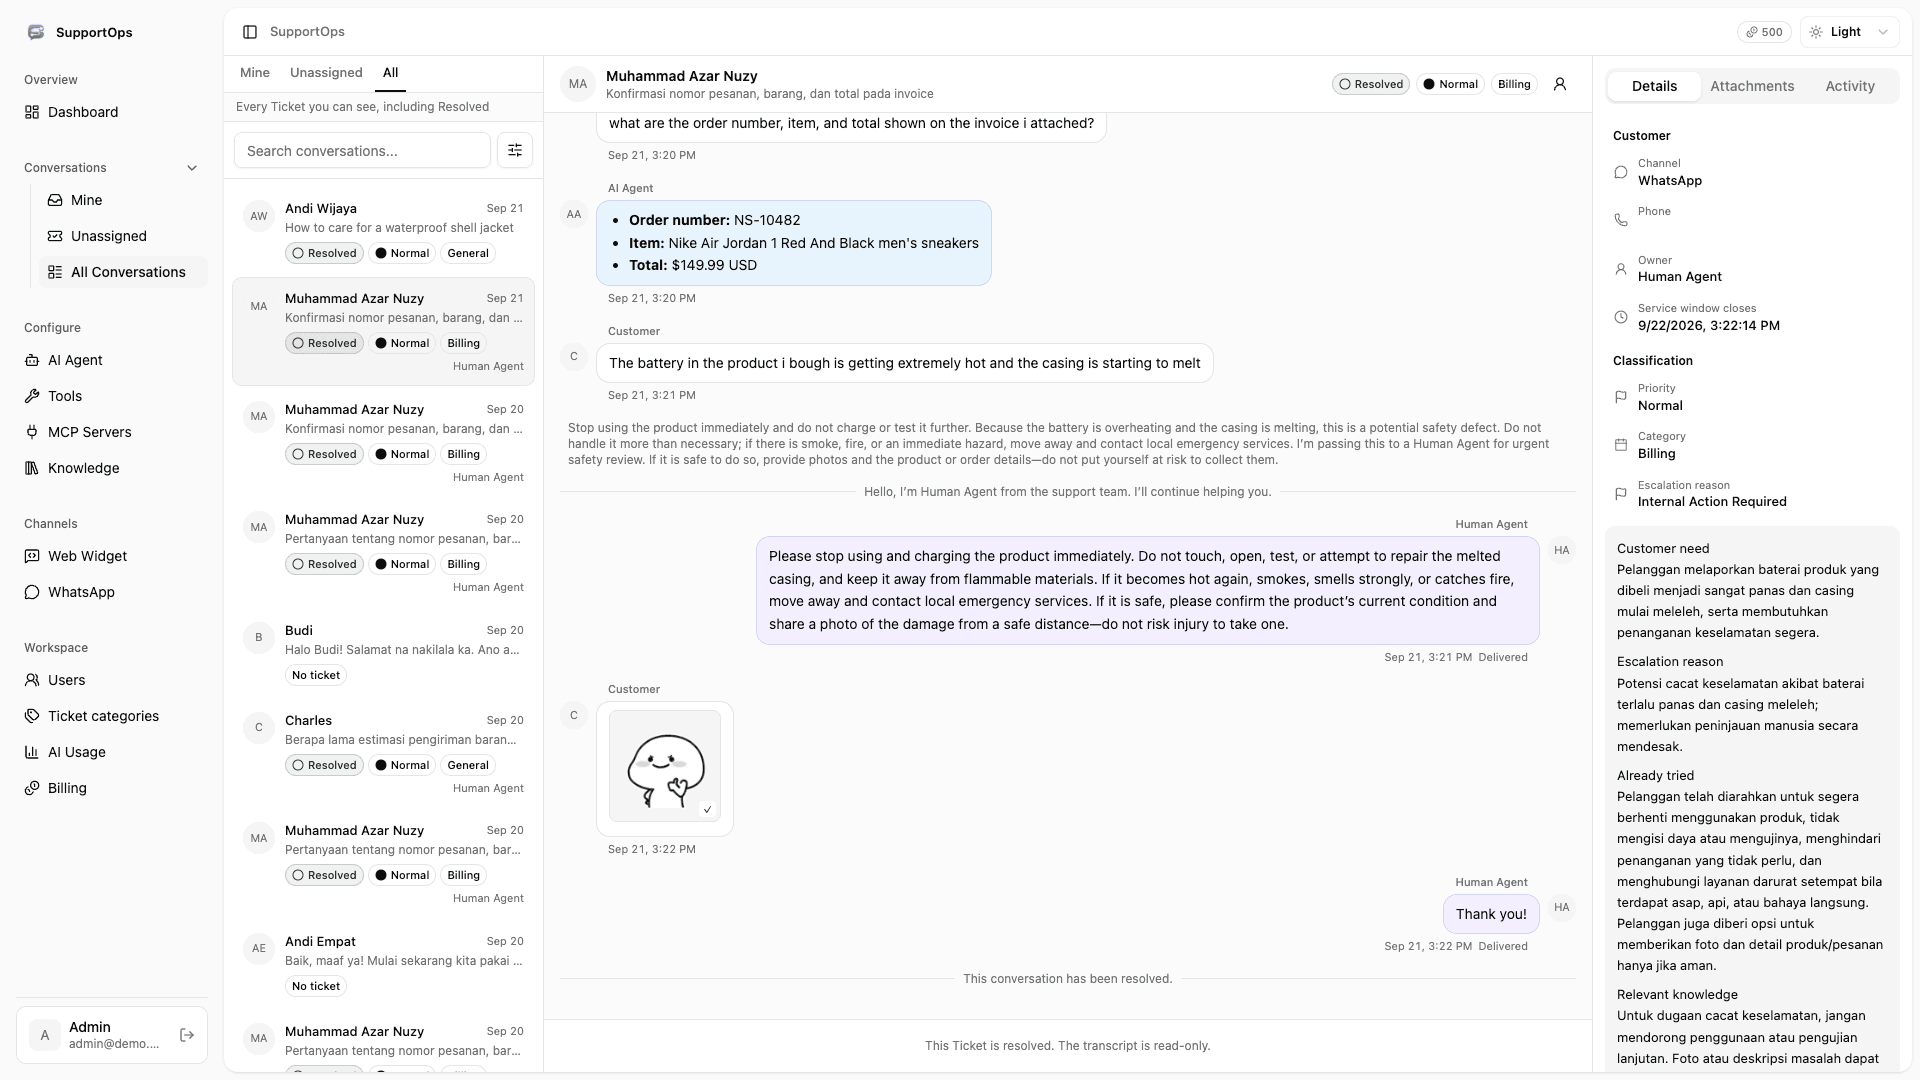
Task: Click the Resolved status badge in header
Action: [1370, 84]
